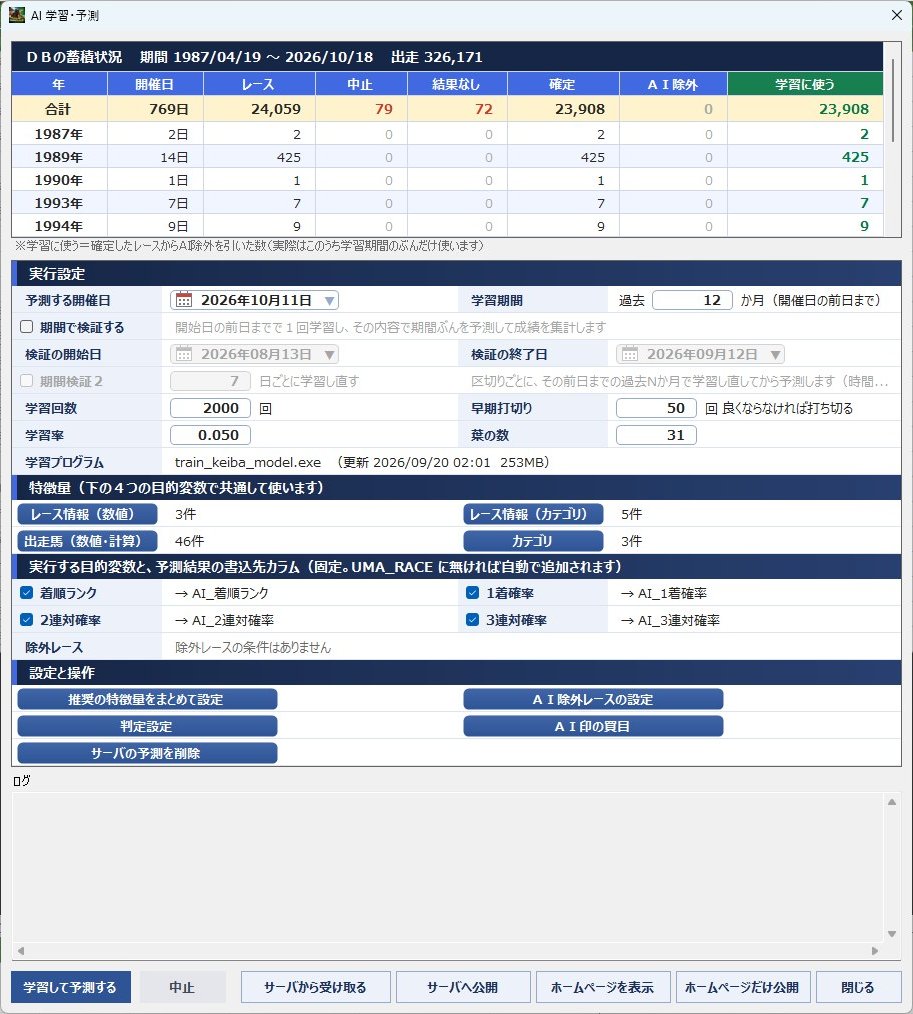913x1014 pixels.
Task: Select the 1993年 table row
Action: pos(447,203)
